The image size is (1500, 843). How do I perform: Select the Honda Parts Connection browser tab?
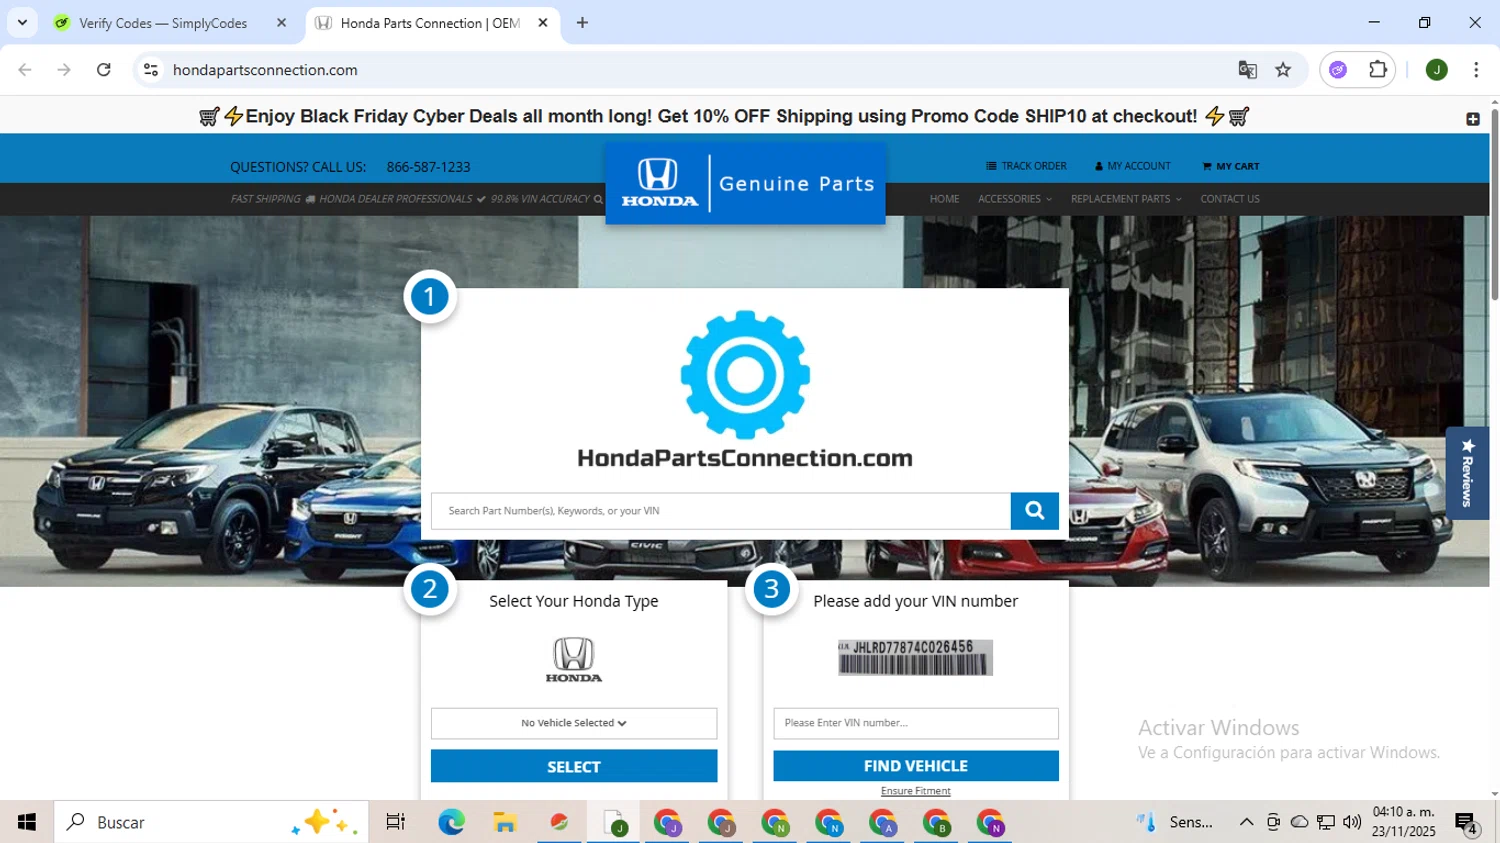pos(430,23)
